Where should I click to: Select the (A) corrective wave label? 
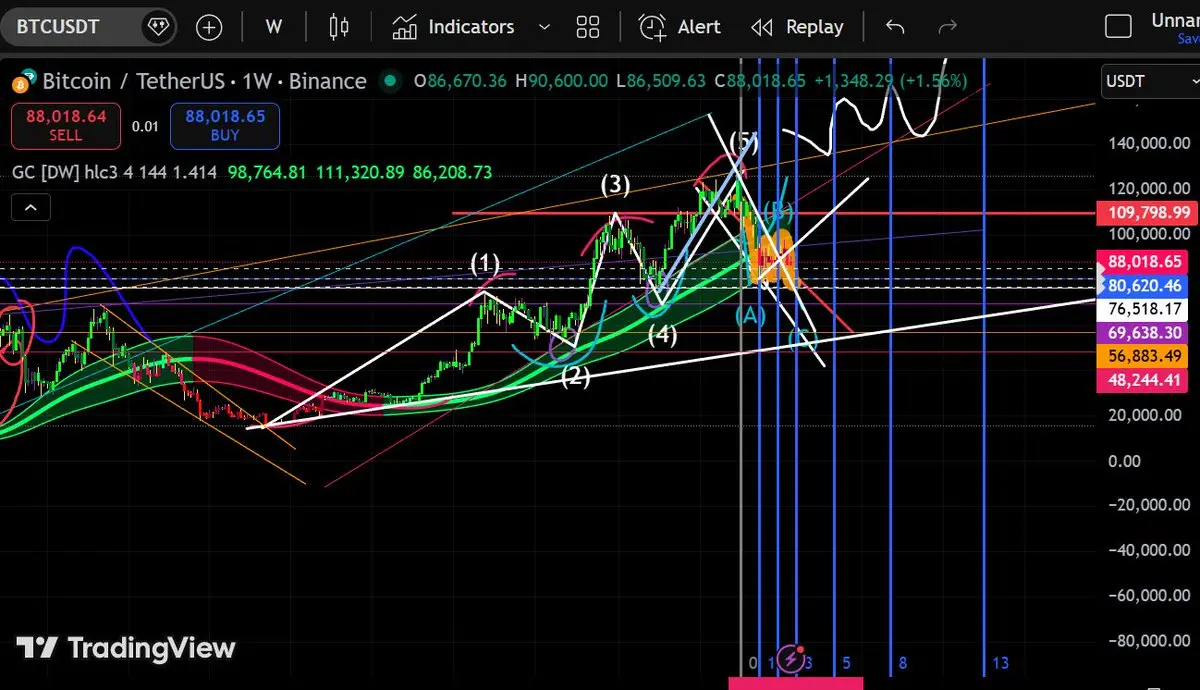click(x=750, y=315)
